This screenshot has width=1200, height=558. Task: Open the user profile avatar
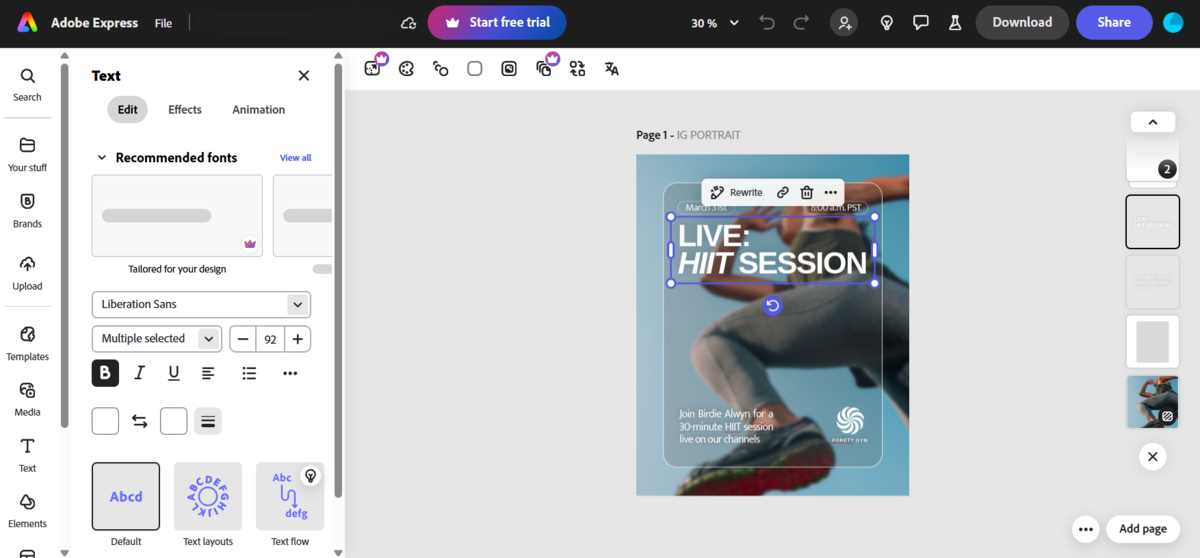[1174, 22]
